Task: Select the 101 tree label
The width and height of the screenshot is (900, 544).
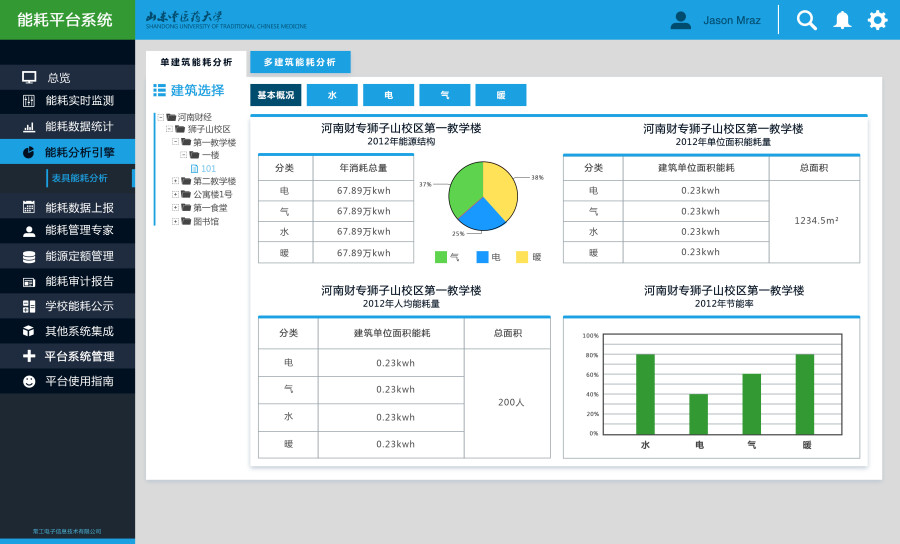Action: click(x=208, y=169)
